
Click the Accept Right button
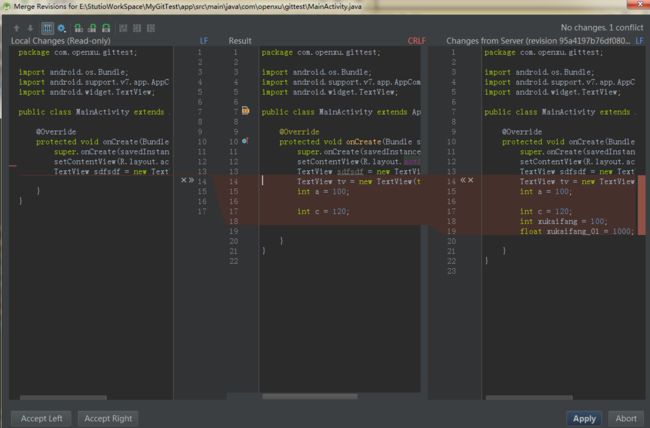pos(108,418)
